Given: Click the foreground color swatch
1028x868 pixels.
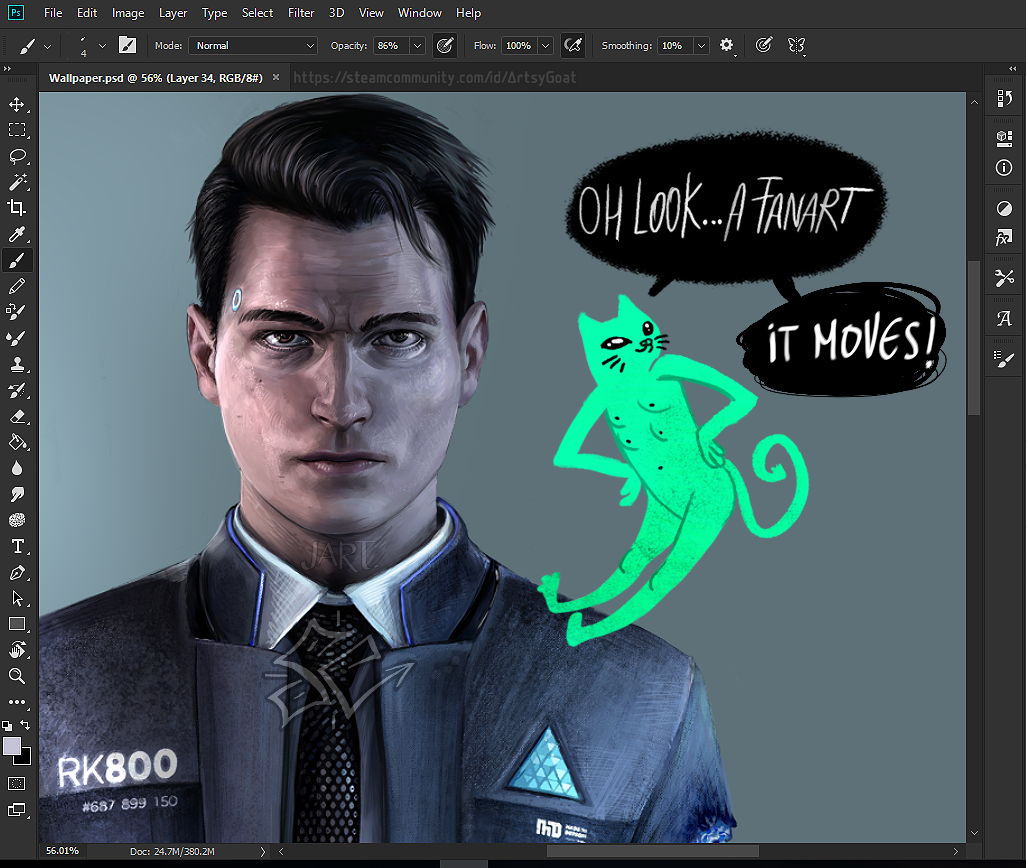Looking at the screenshot, I should coord(12,746).
